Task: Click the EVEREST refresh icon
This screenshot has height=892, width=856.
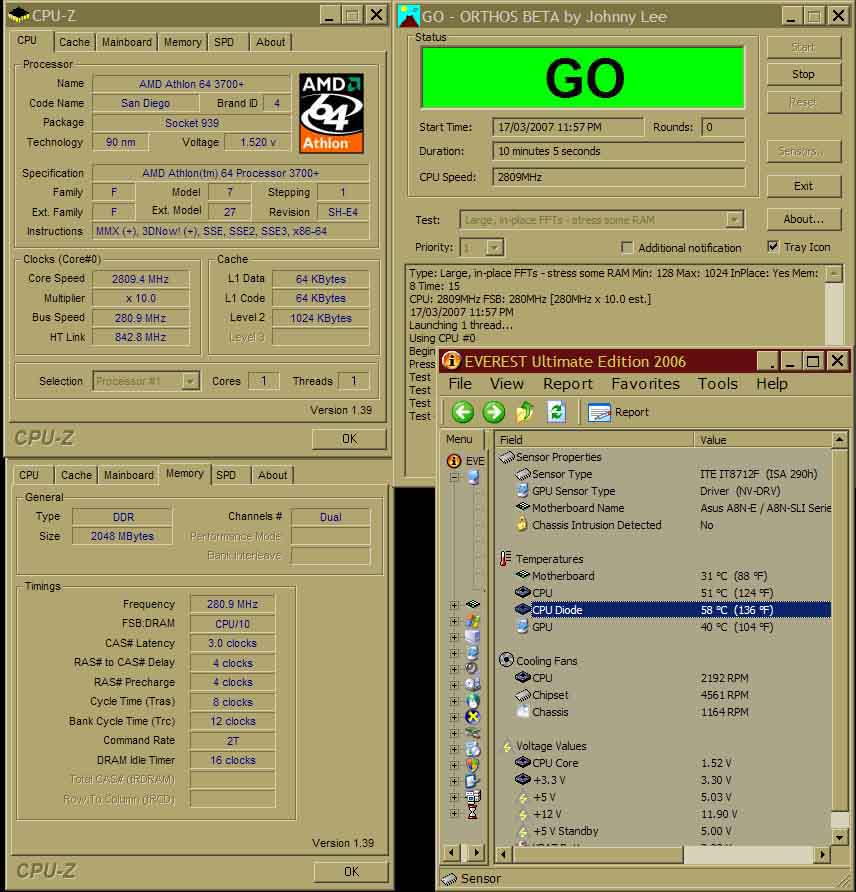Action: [556, 411]
